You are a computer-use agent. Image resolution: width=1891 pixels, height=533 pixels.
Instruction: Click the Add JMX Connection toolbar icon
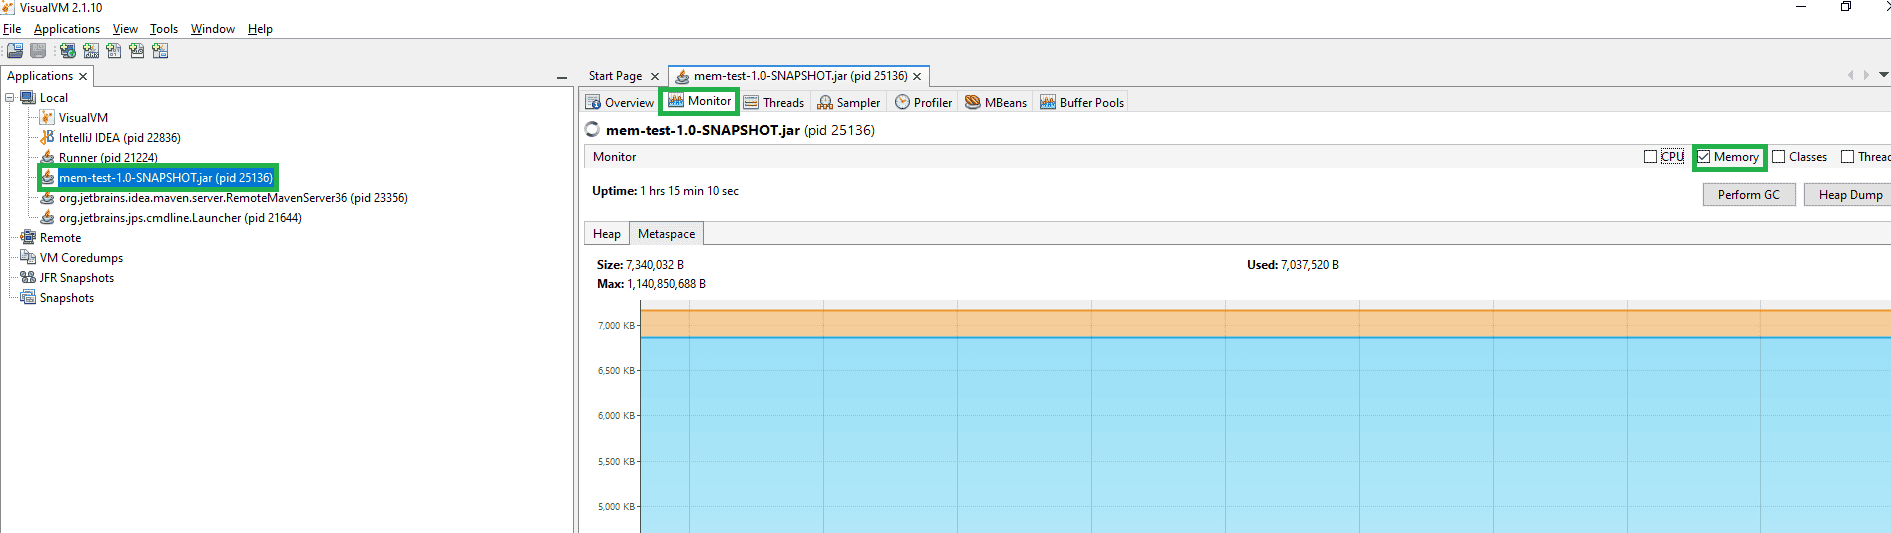tap(91, 51)
